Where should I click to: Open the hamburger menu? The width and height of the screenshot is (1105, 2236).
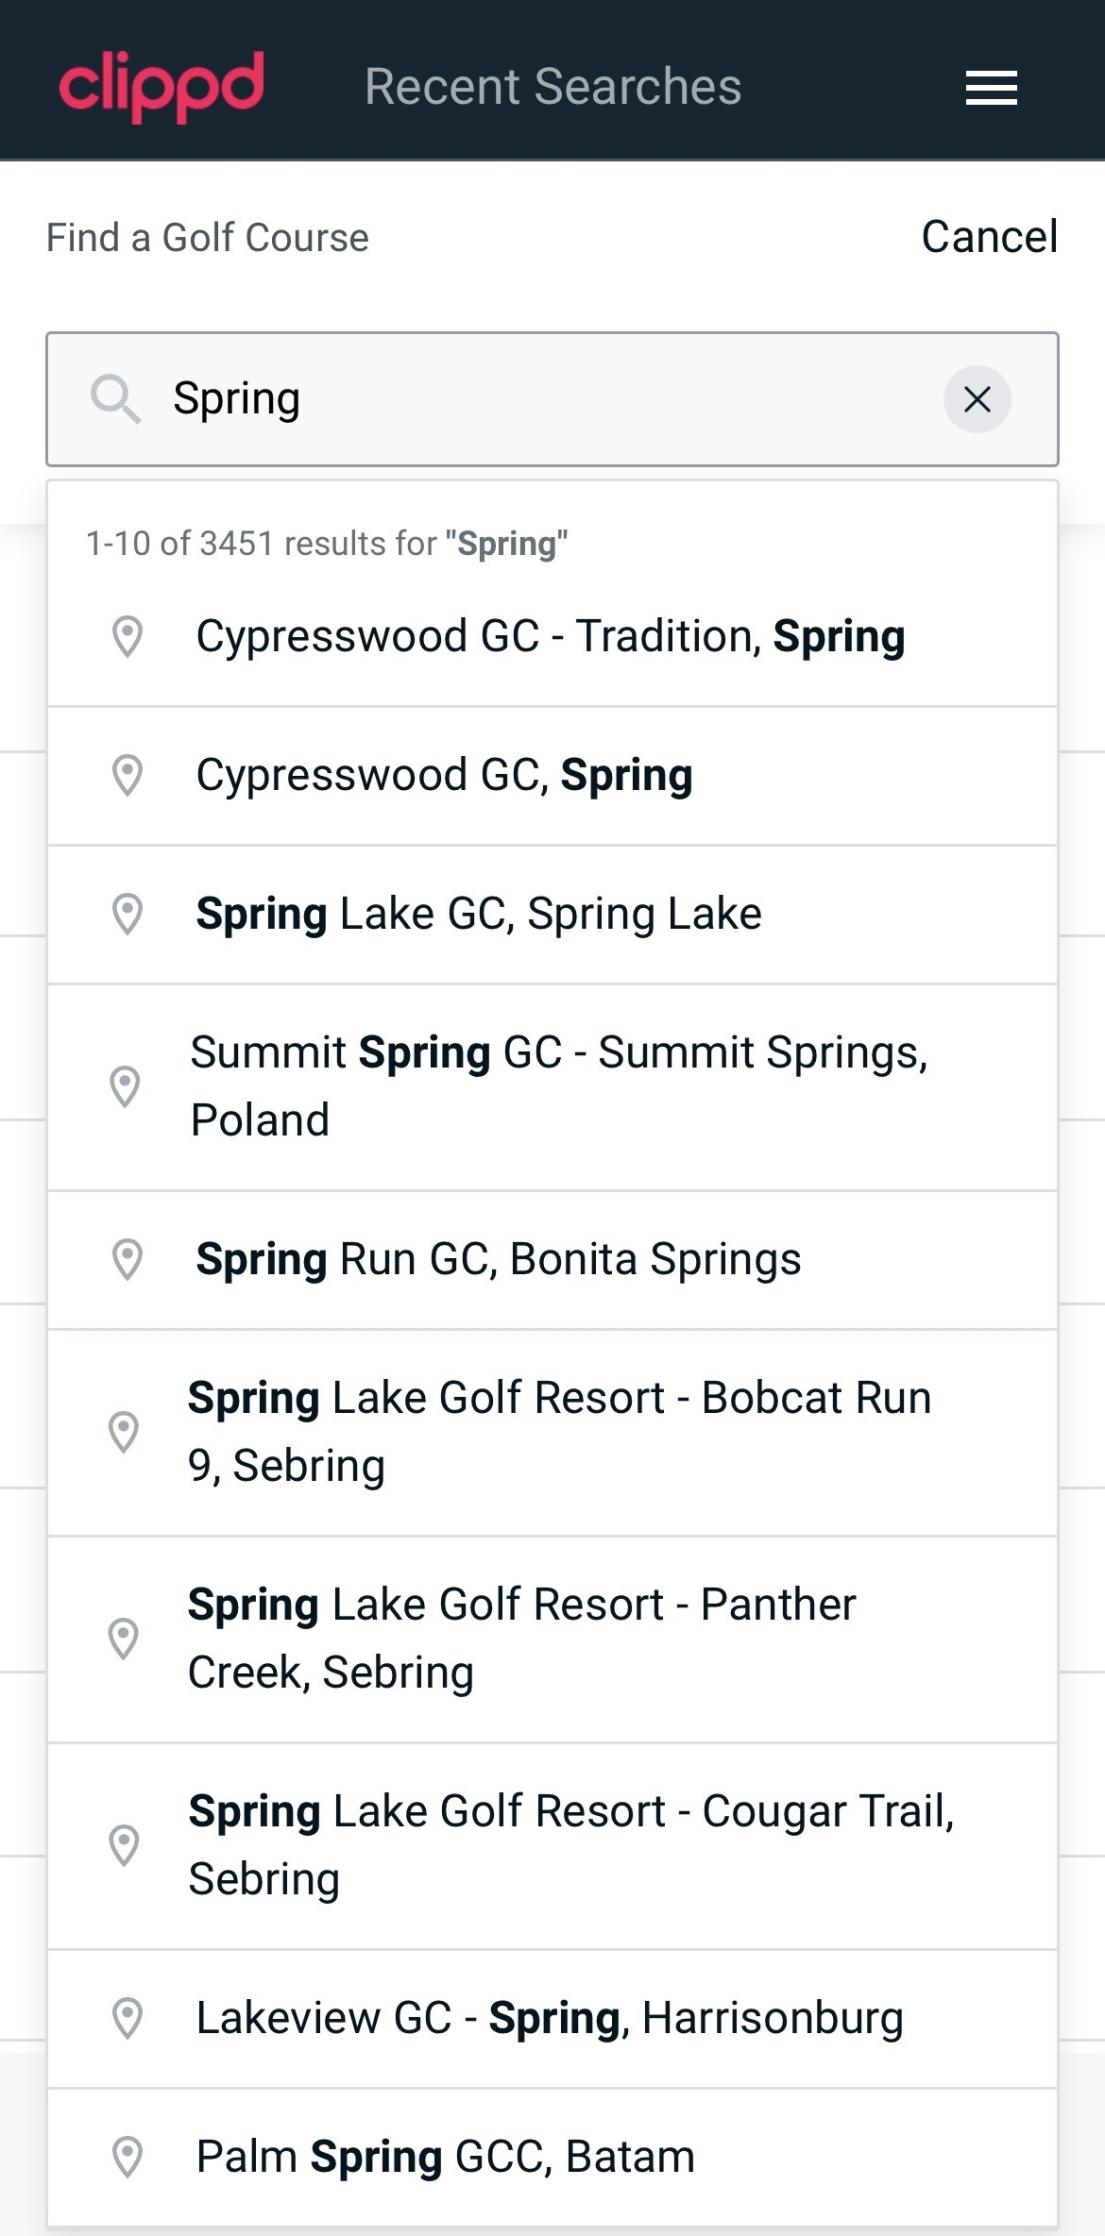point(991,87)
